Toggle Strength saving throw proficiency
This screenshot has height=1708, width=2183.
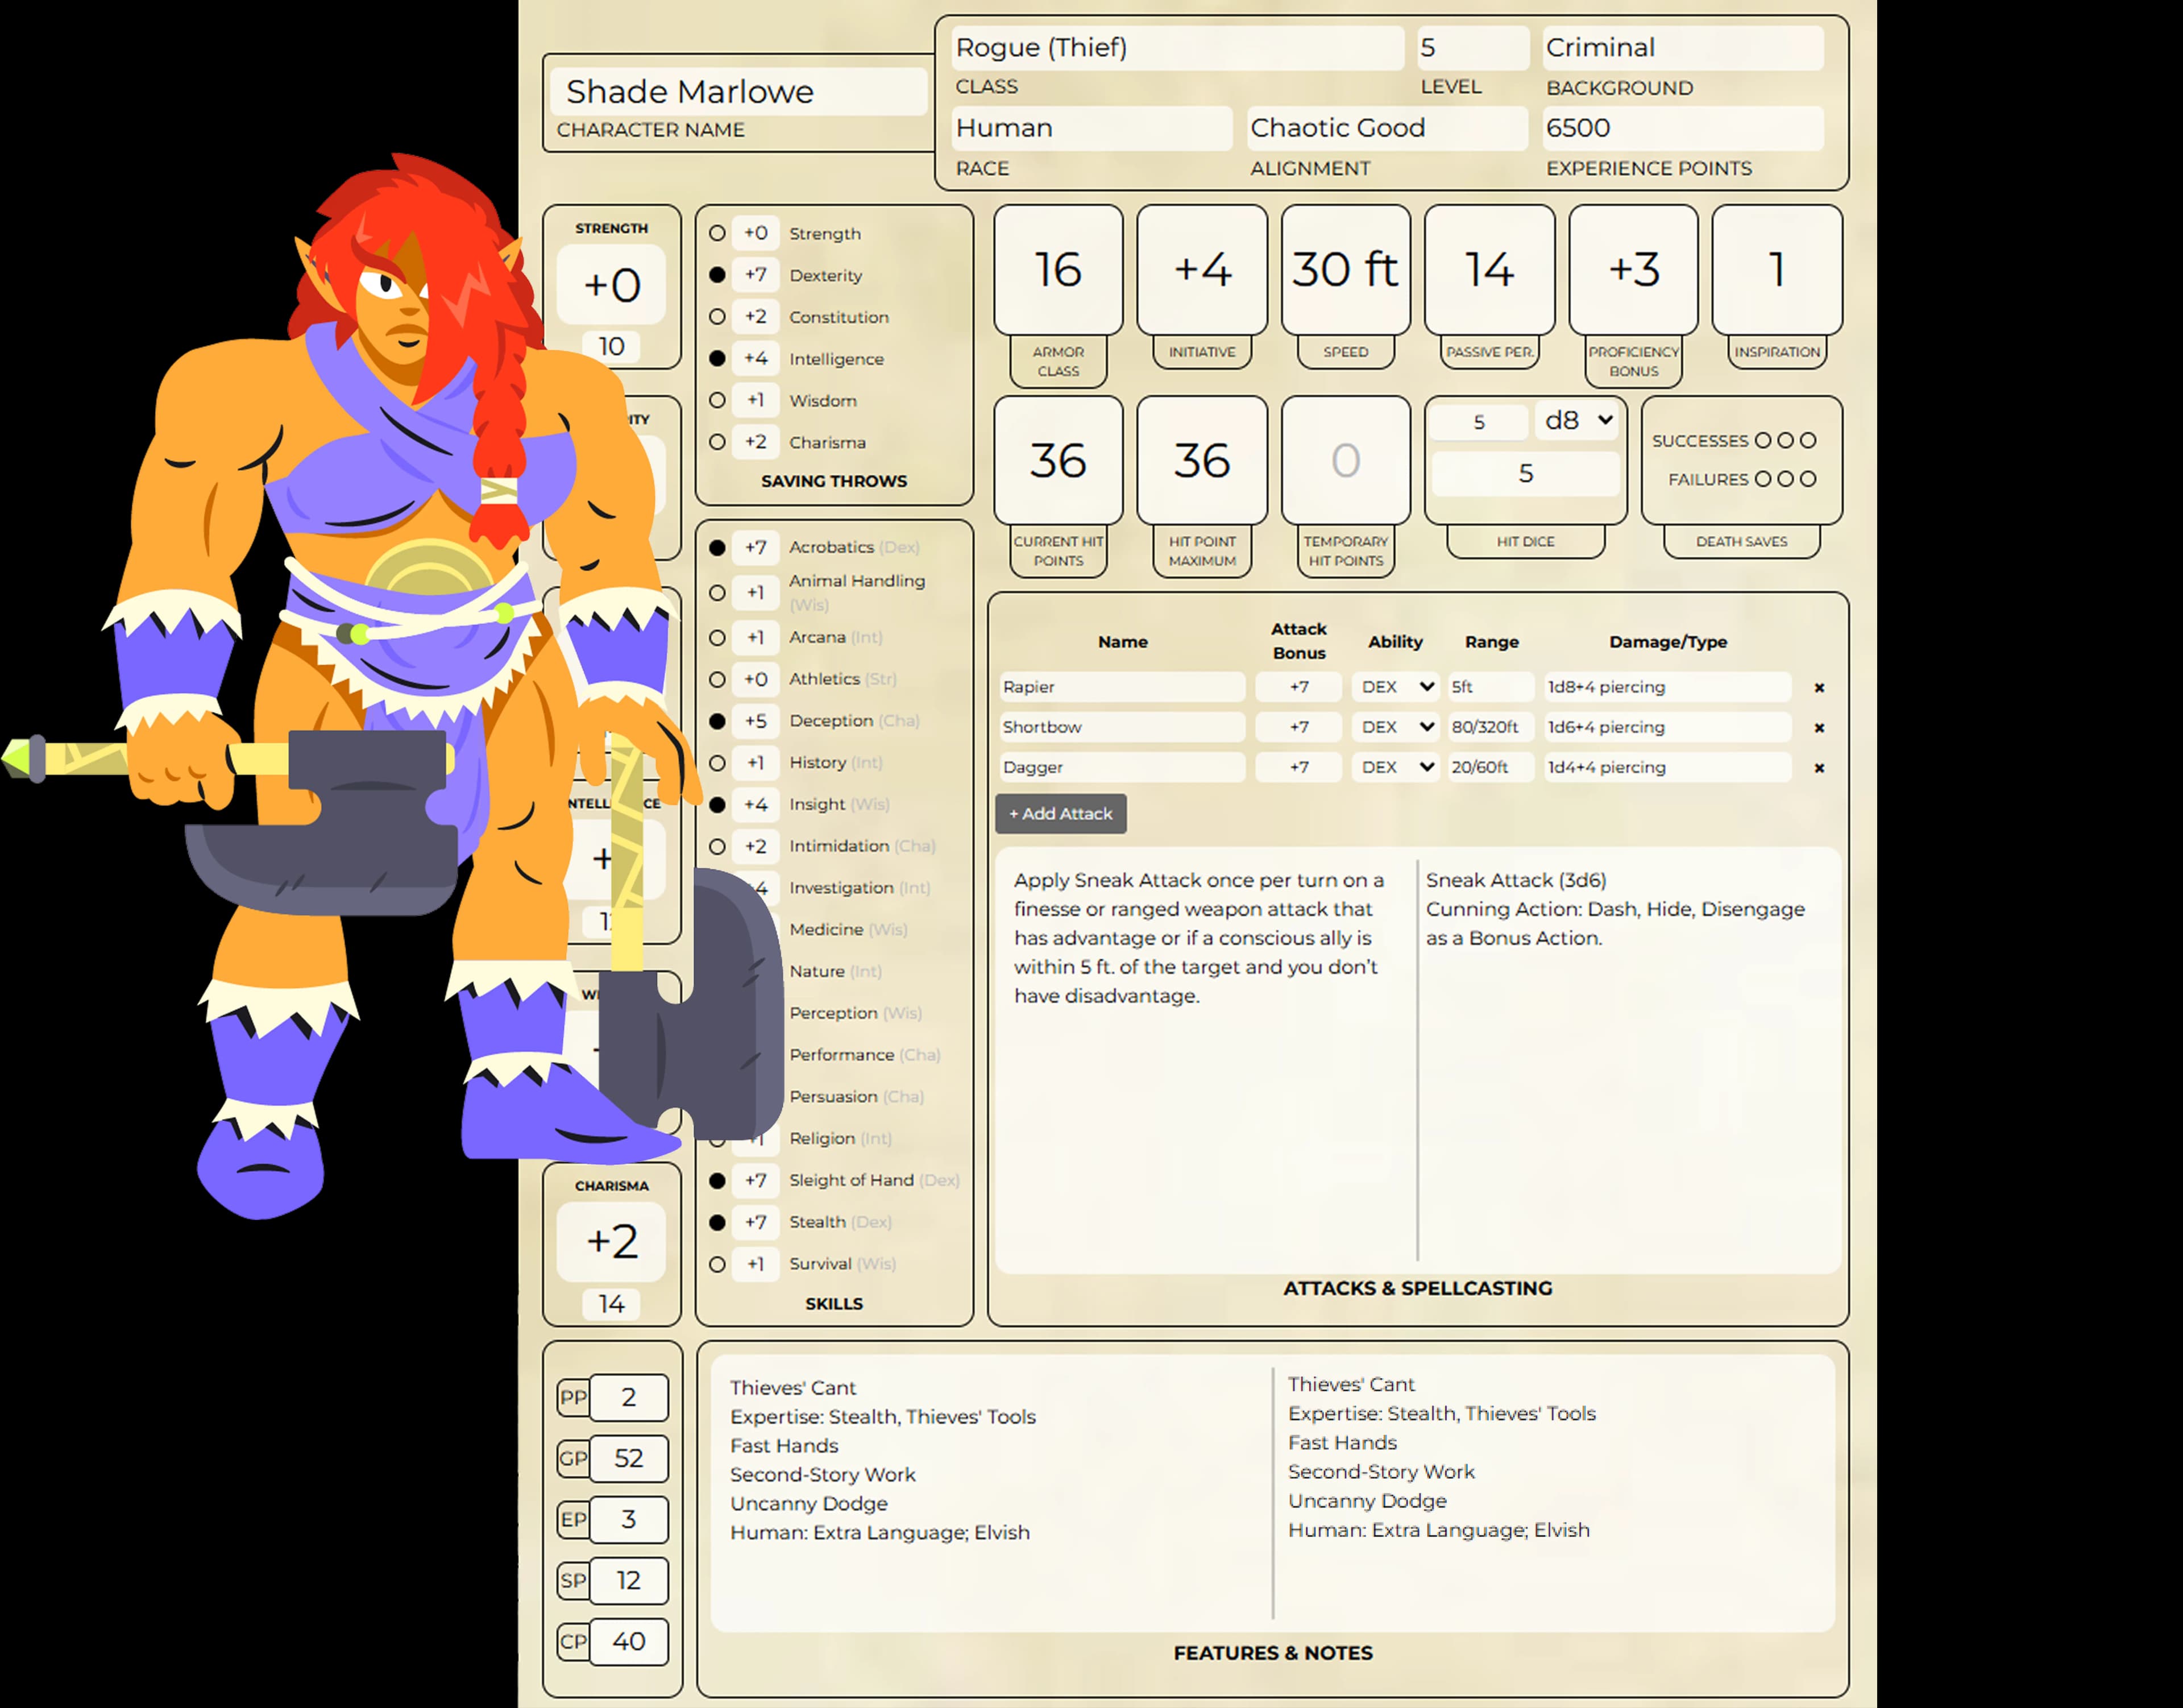(x=717, y=233)
